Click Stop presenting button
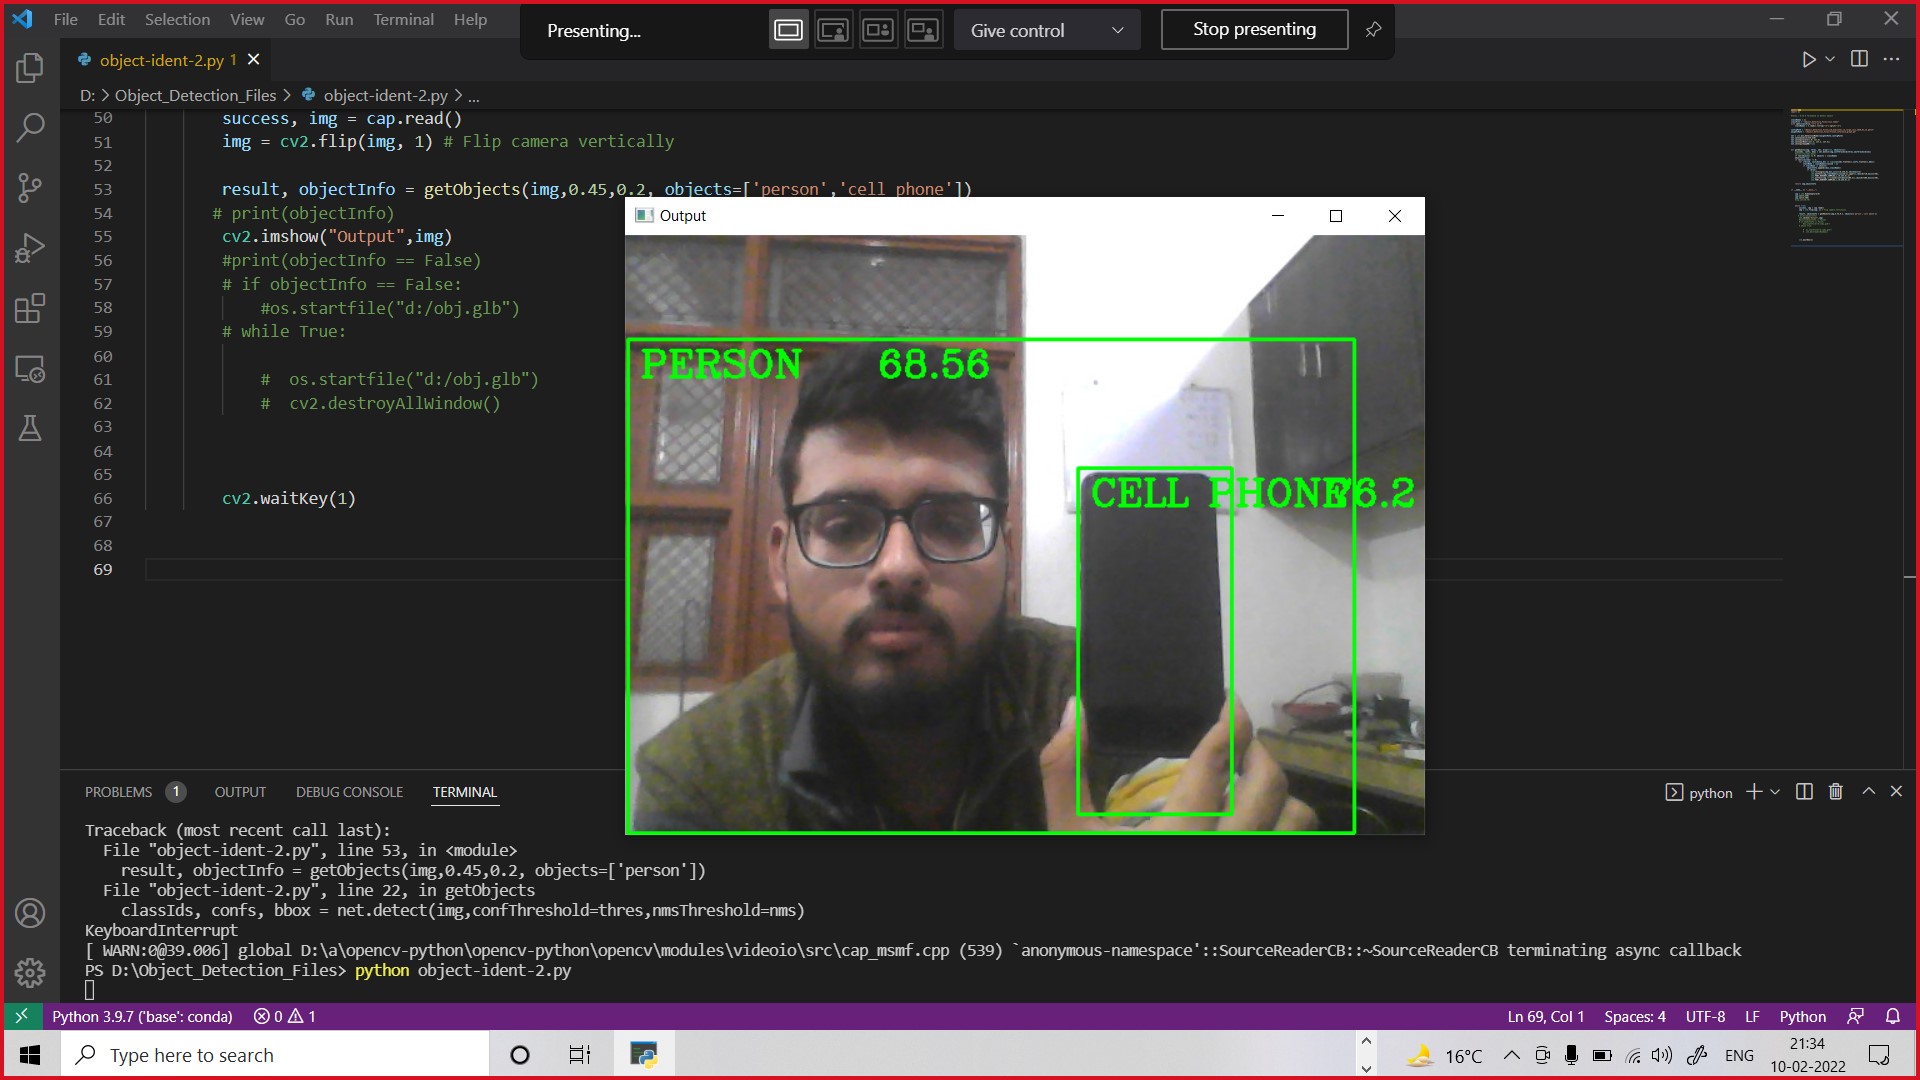1920x1080 pixels. [1254, 30]
